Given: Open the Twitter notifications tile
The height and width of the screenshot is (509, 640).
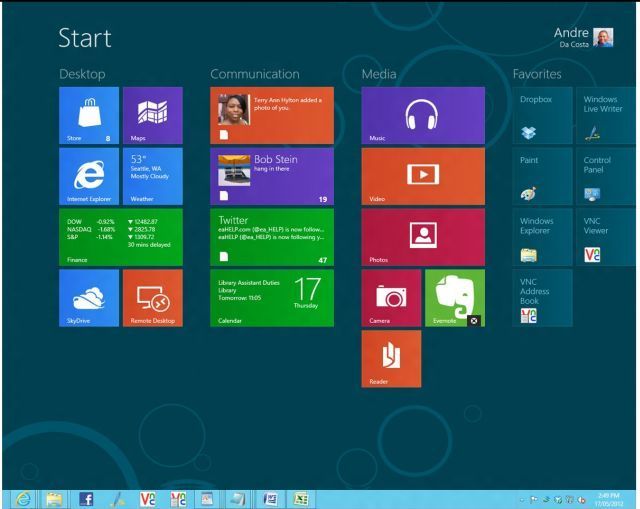Looking at the screenshot, I should [271, 237].
